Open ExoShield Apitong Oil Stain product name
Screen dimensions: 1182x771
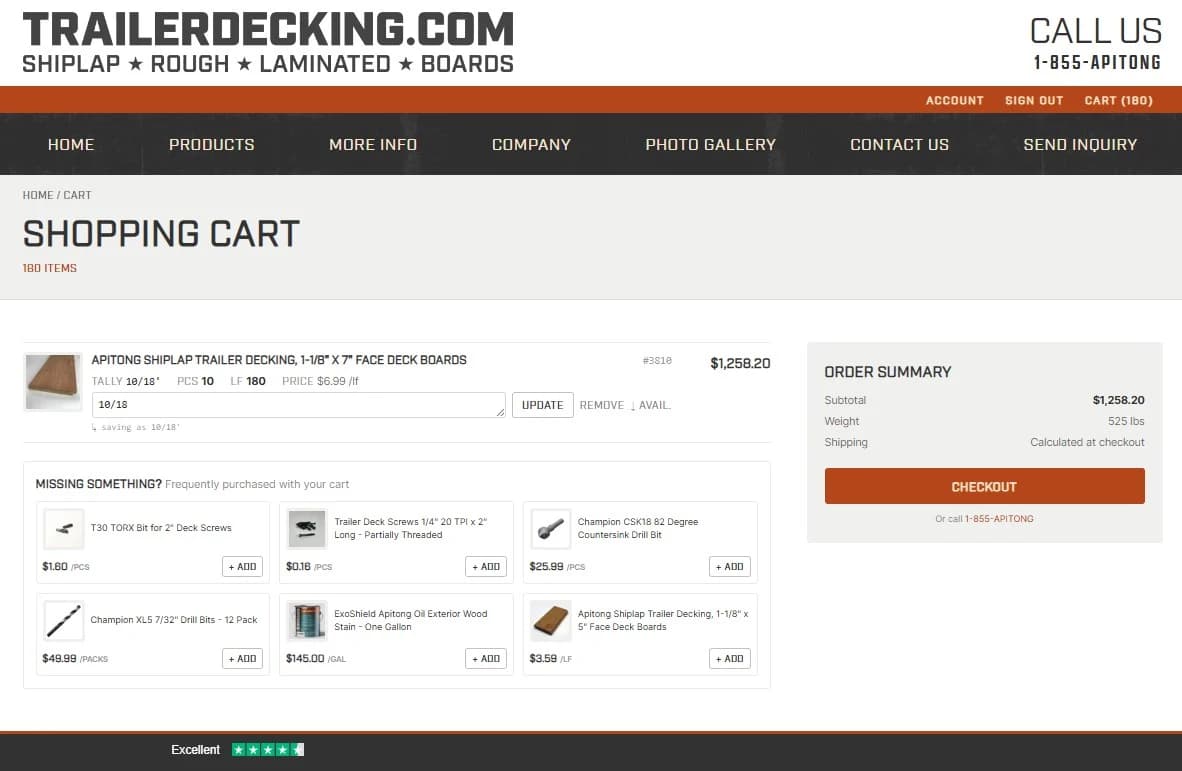click(x=411, y=620)
